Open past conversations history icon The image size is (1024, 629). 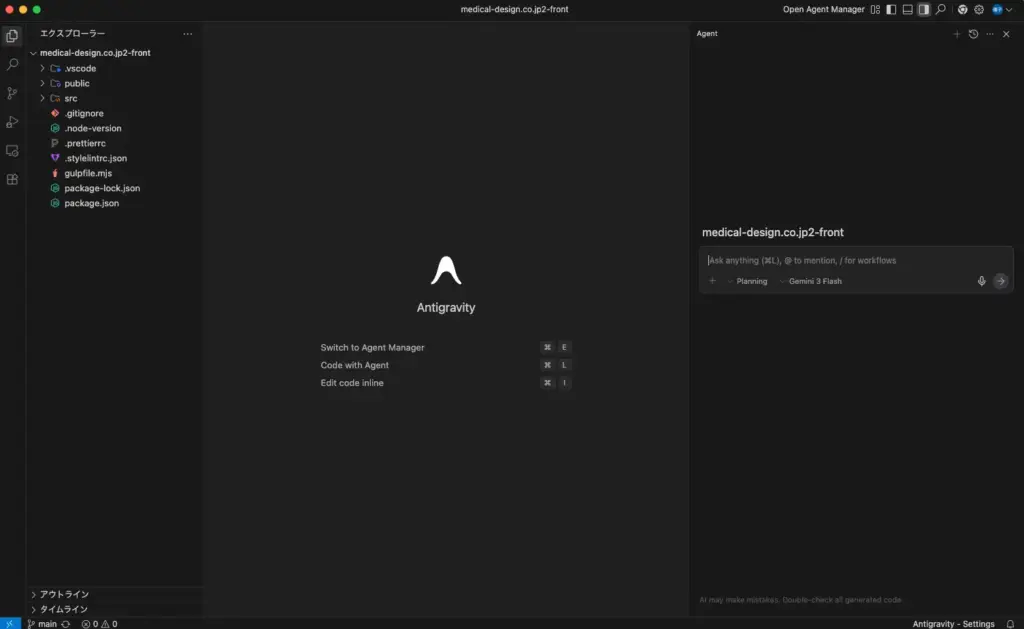(x=973, y=34)
